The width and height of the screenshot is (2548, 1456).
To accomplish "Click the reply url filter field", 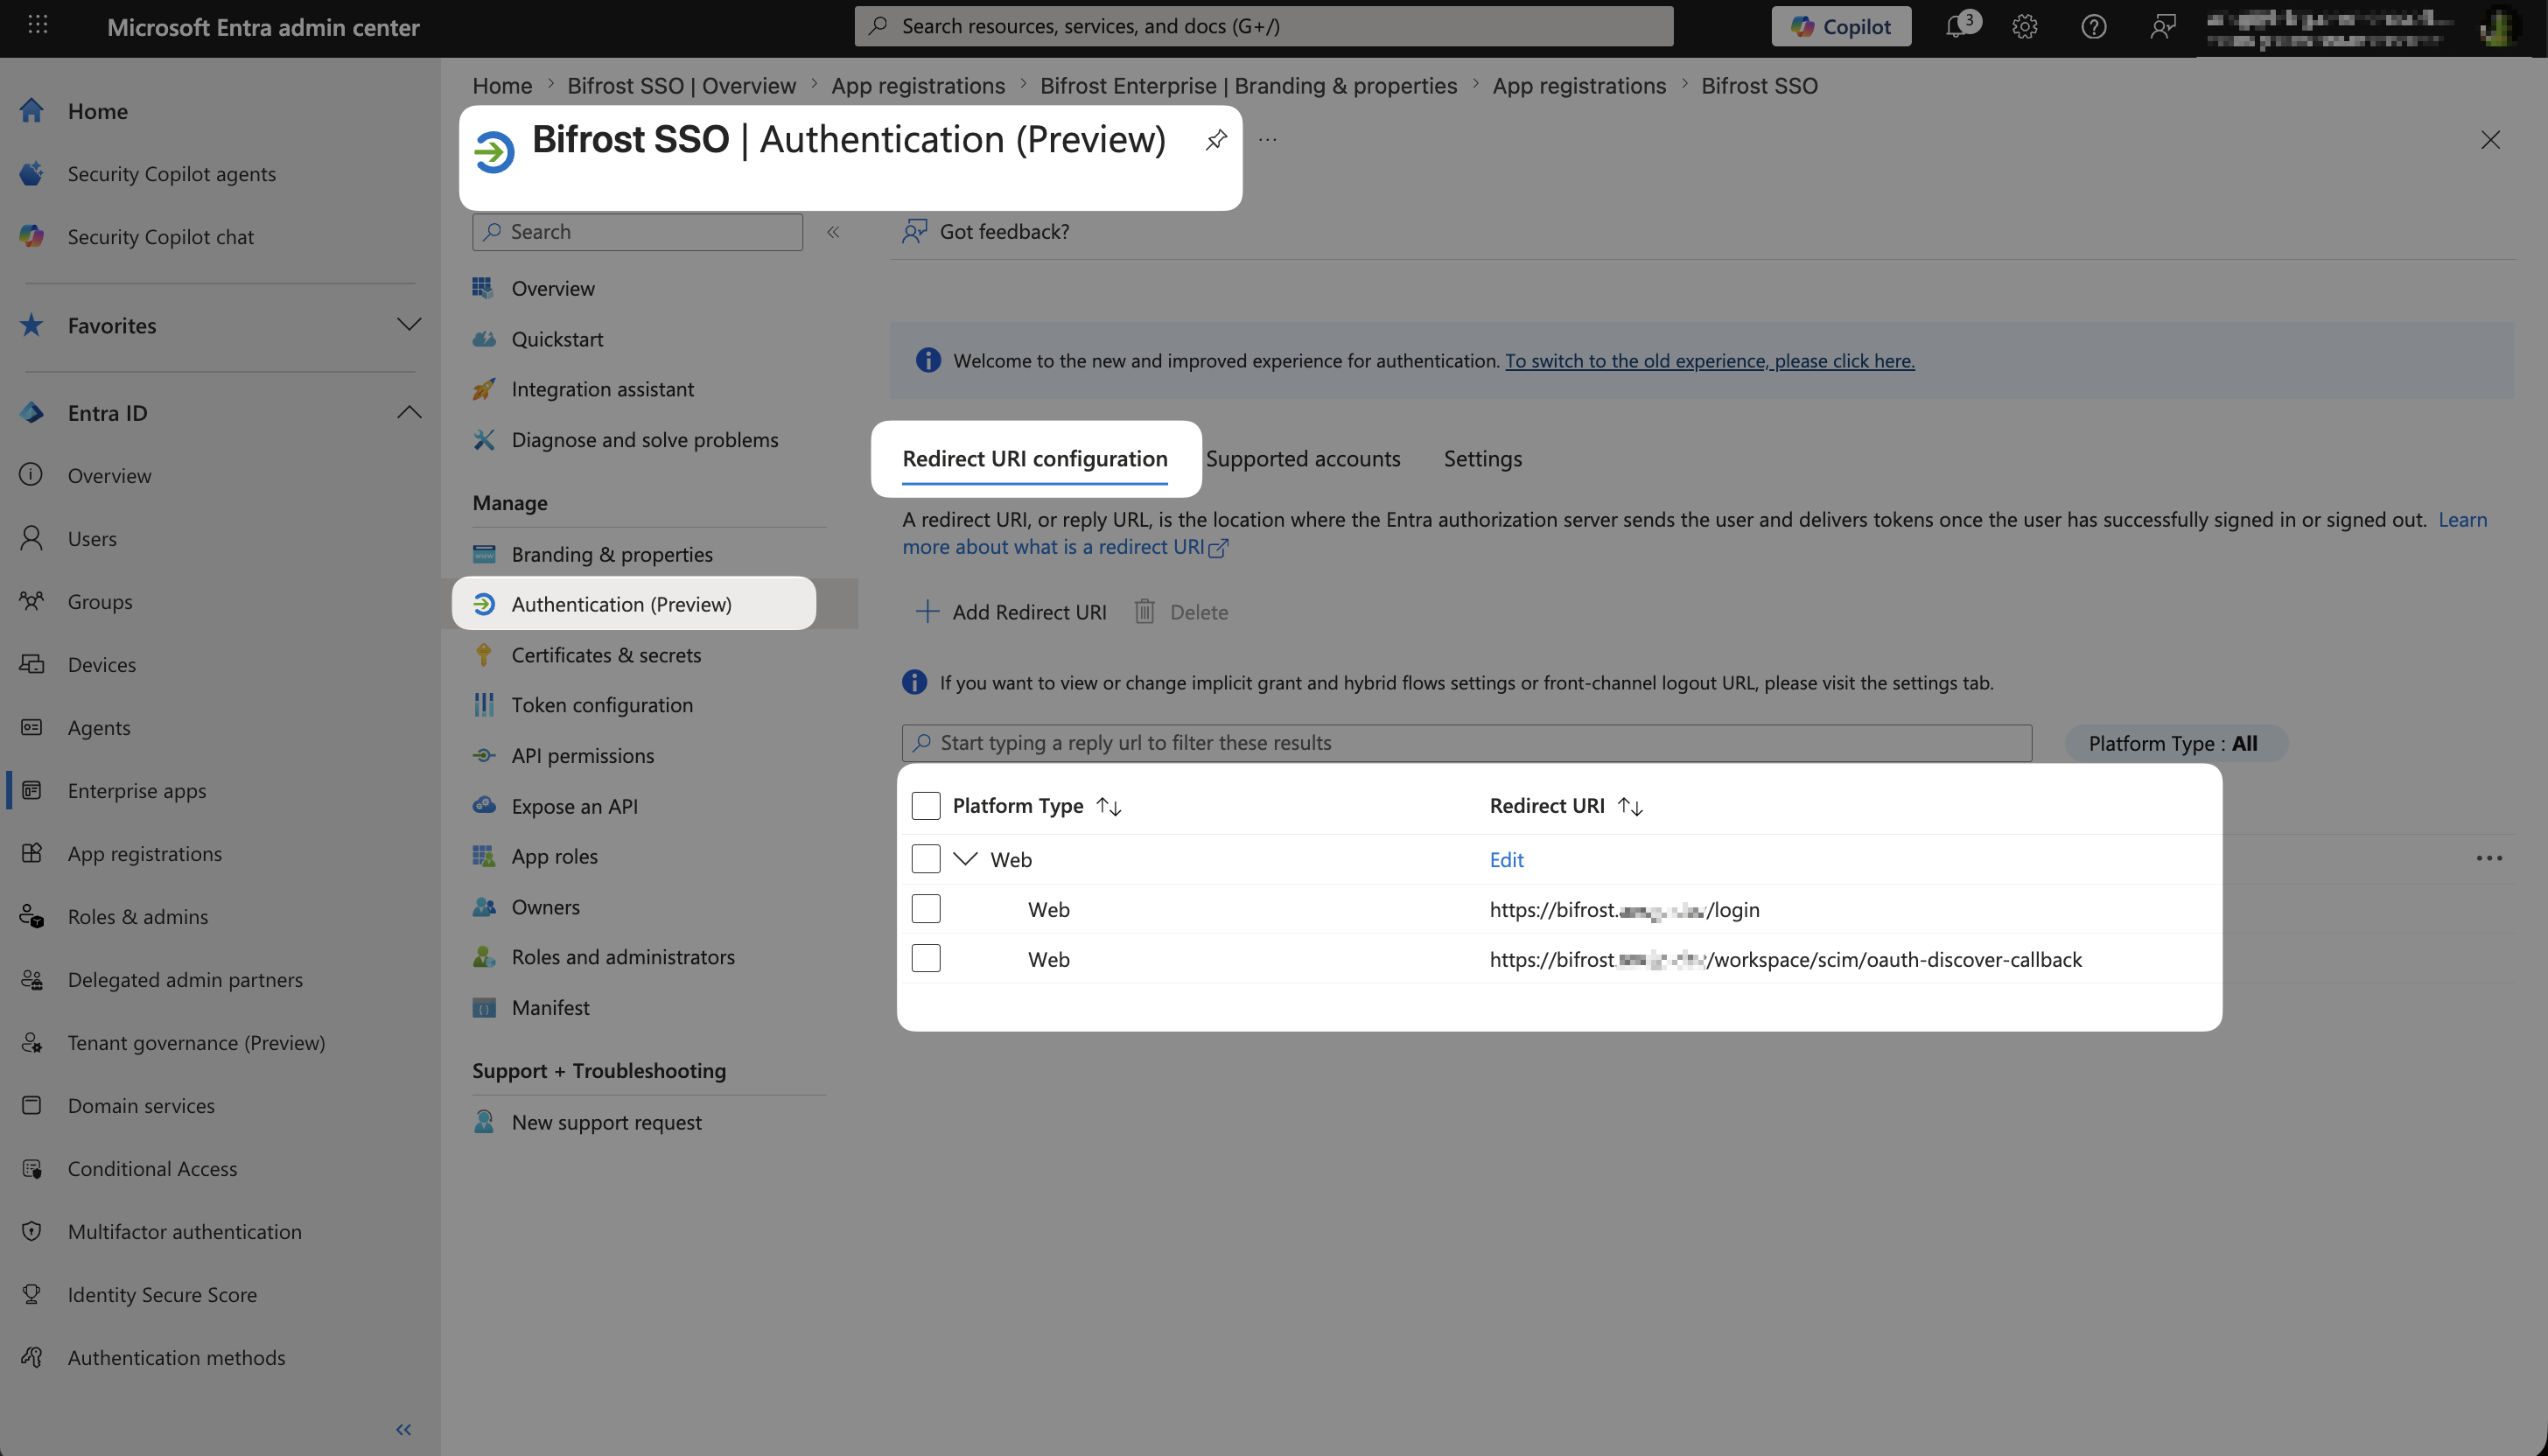I will tap(1467, 743).
